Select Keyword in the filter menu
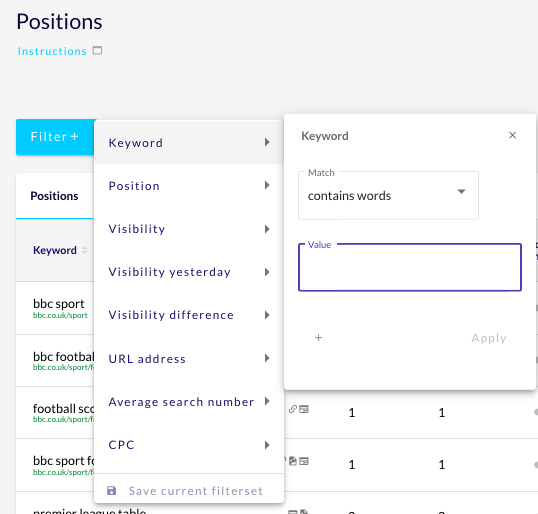The height and width of the screenshot is (514, 538). 189,142
